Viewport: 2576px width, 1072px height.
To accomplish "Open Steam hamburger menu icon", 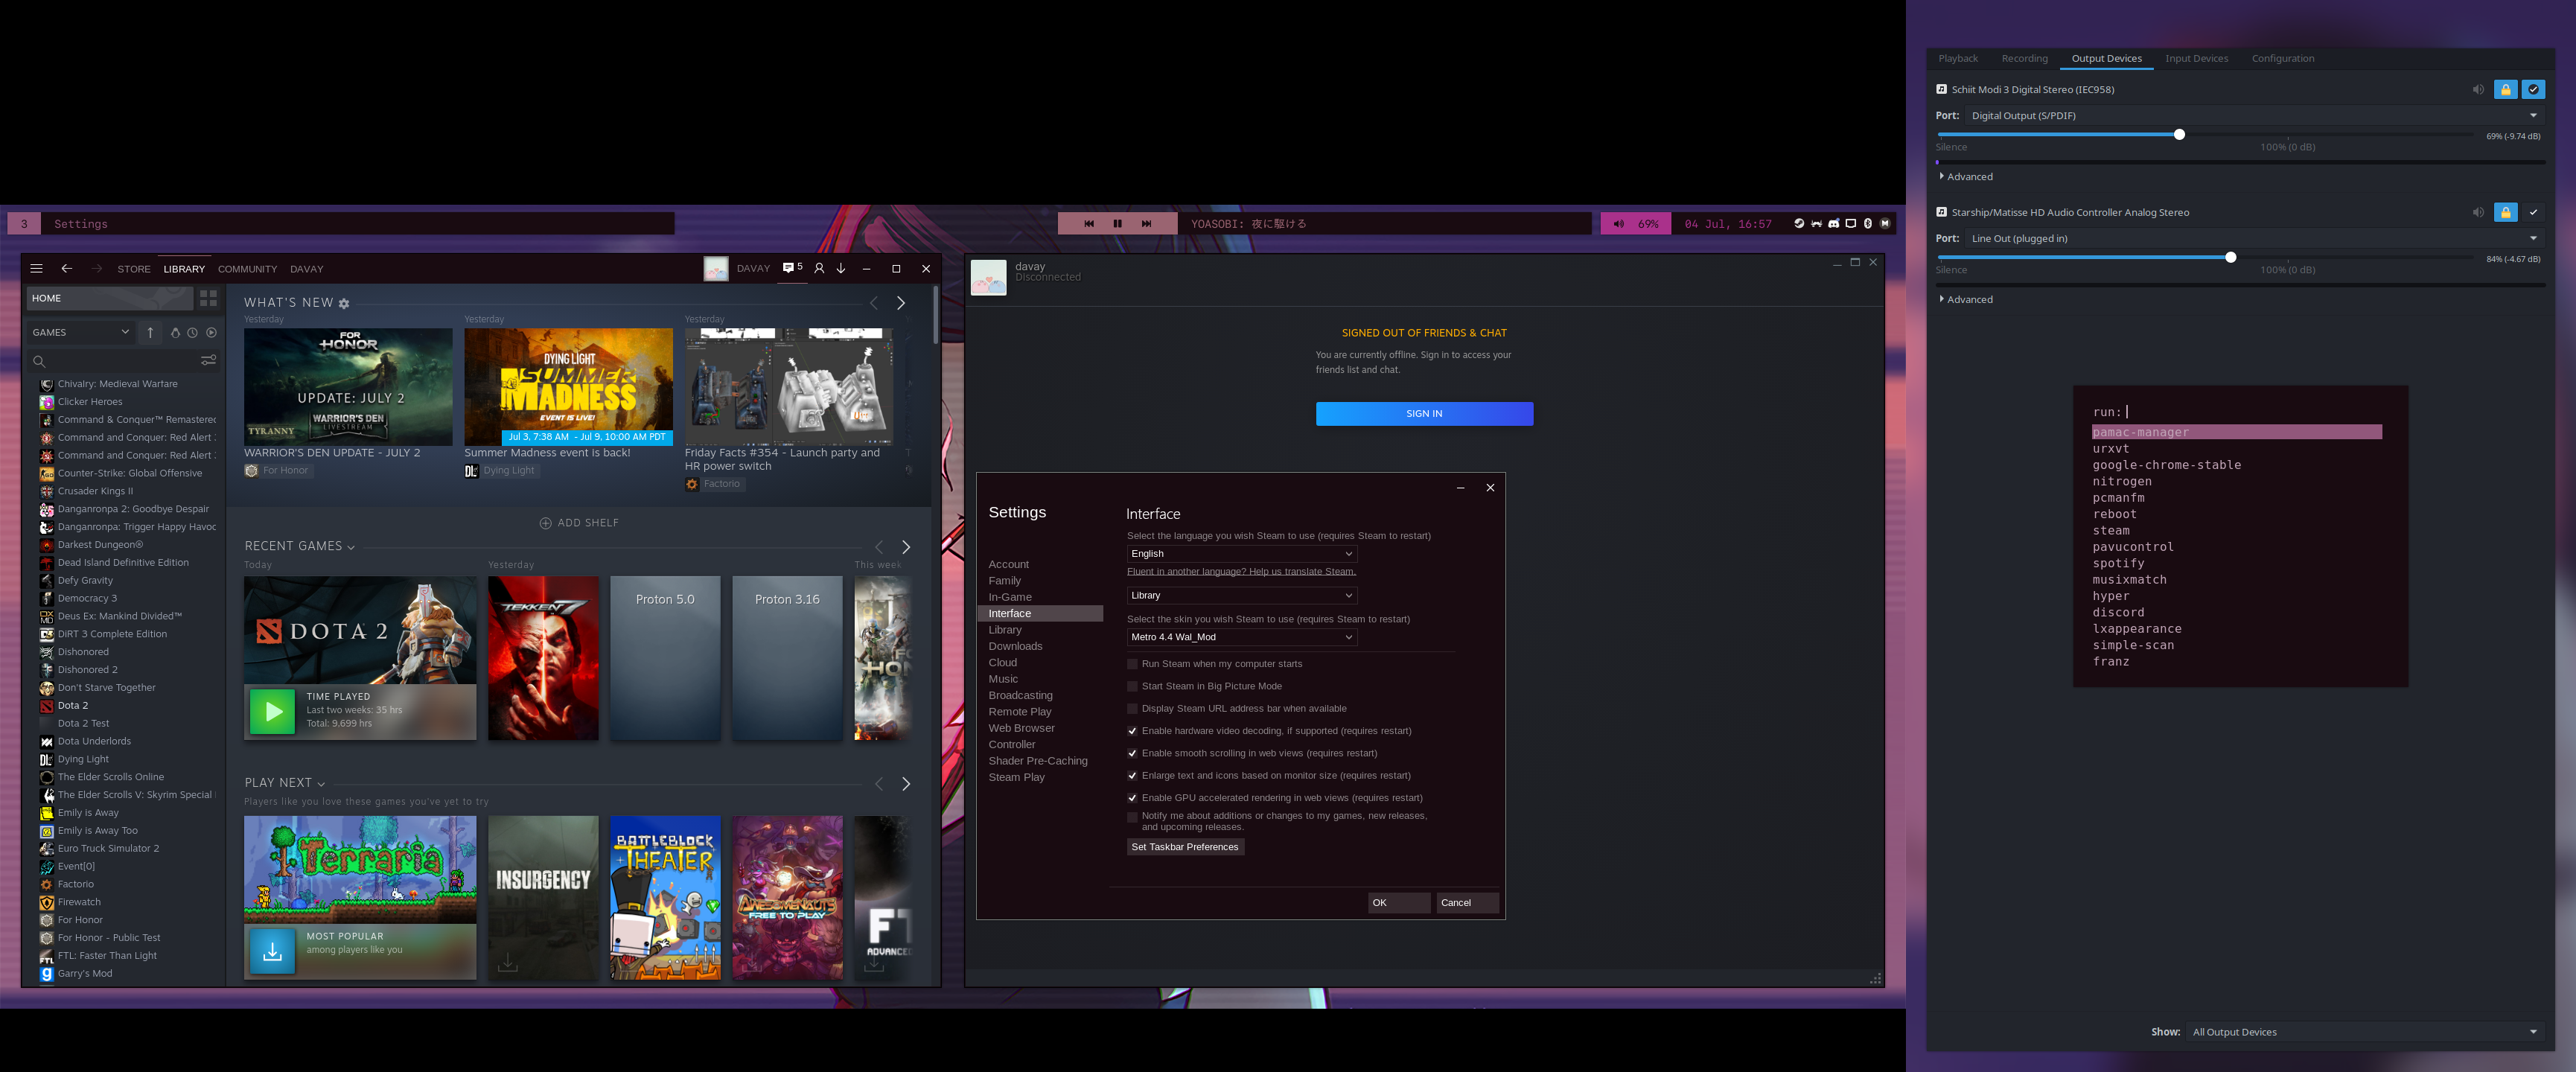I will (x=36, y=268).
